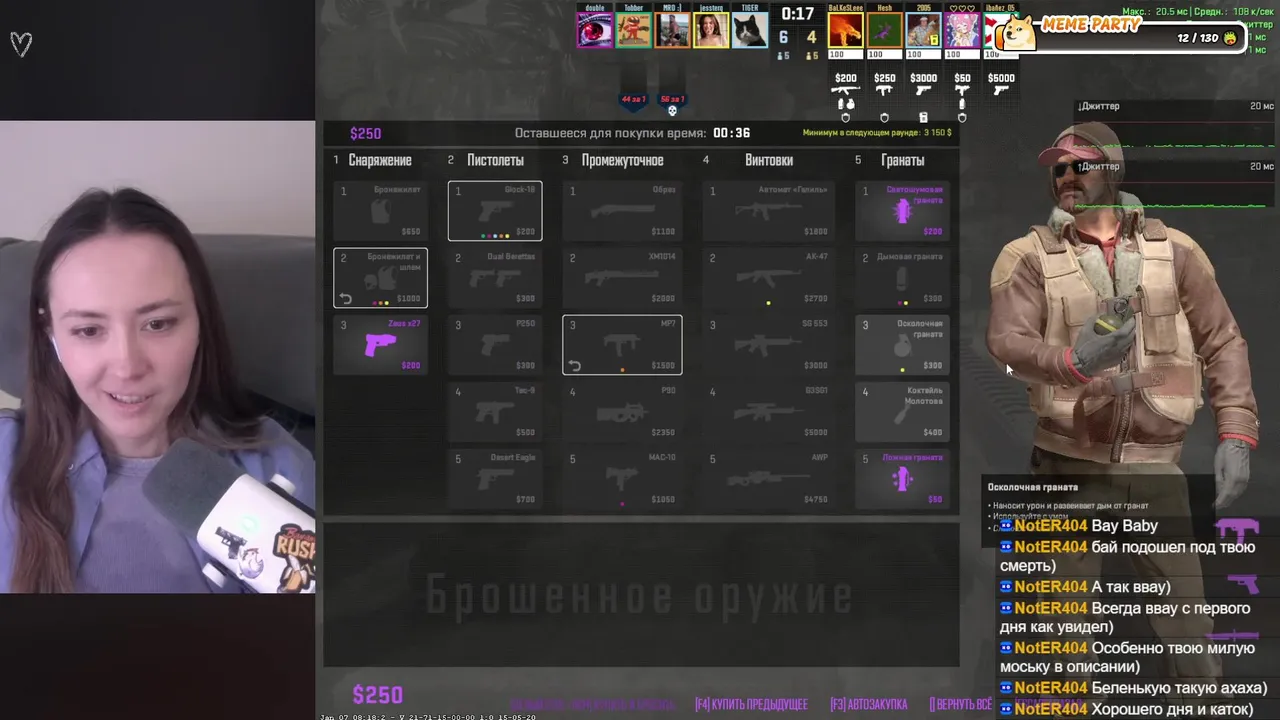Select player avatar 2005

[923, 30]
